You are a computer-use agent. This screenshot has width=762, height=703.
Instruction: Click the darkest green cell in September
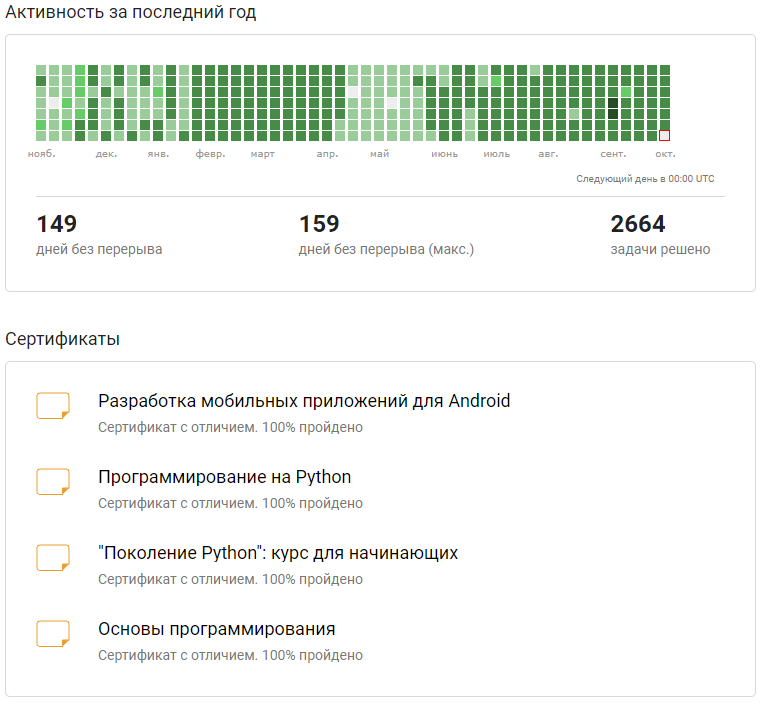(x=613, y=103)
